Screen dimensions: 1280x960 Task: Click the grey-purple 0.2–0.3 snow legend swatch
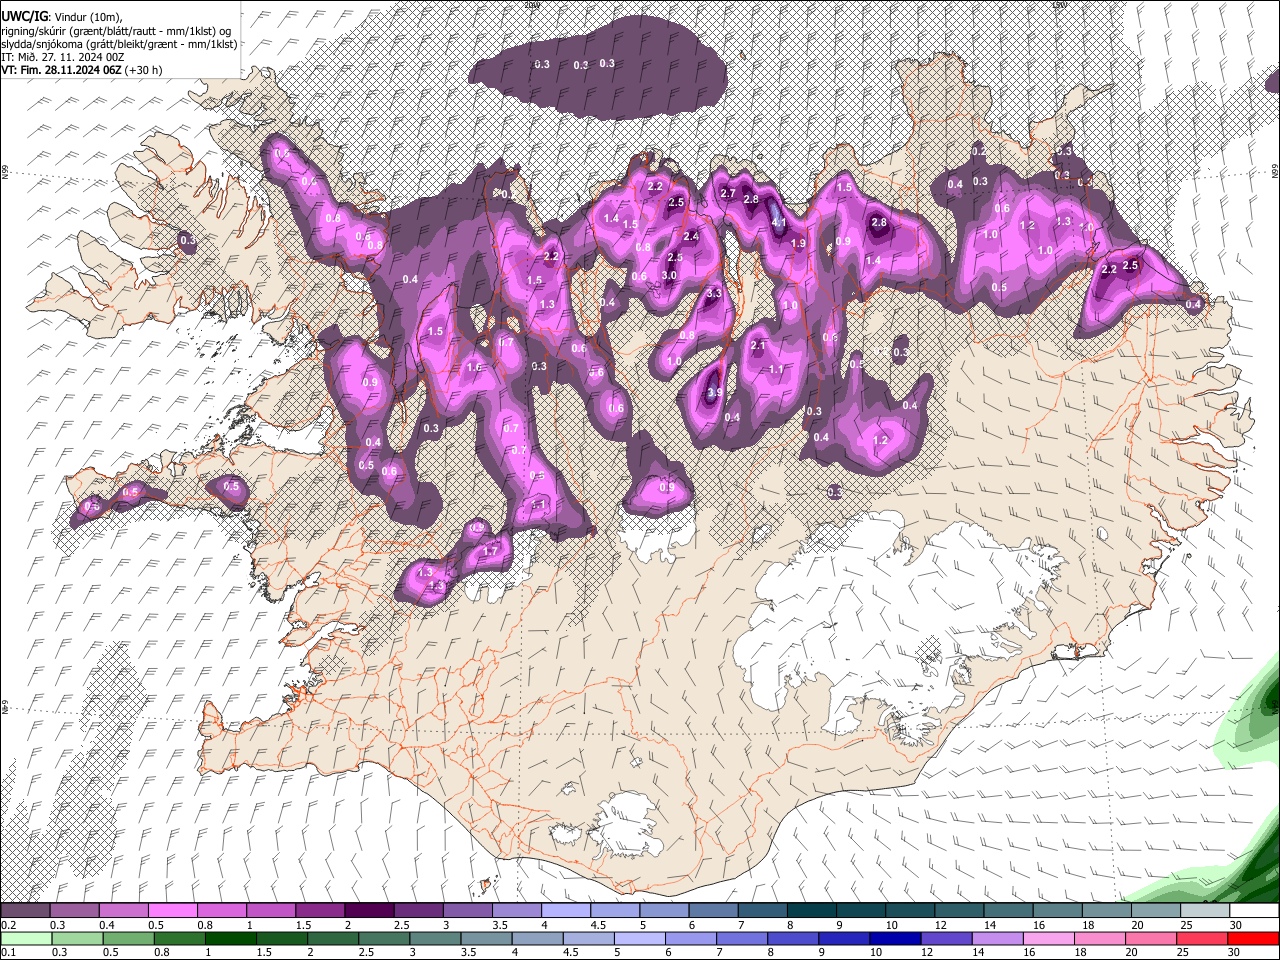[x=25, y=911]
